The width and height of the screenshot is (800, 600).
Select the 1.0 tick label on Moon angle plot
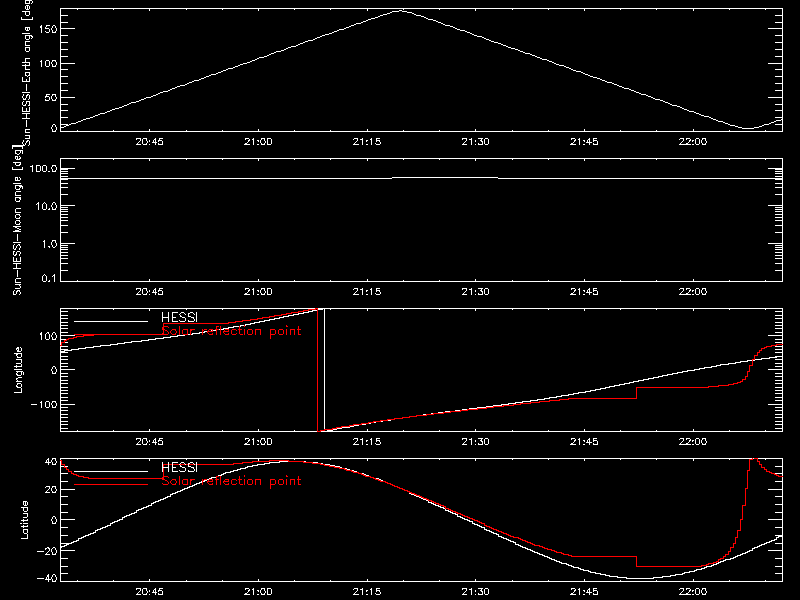click(x=49, y=244)
